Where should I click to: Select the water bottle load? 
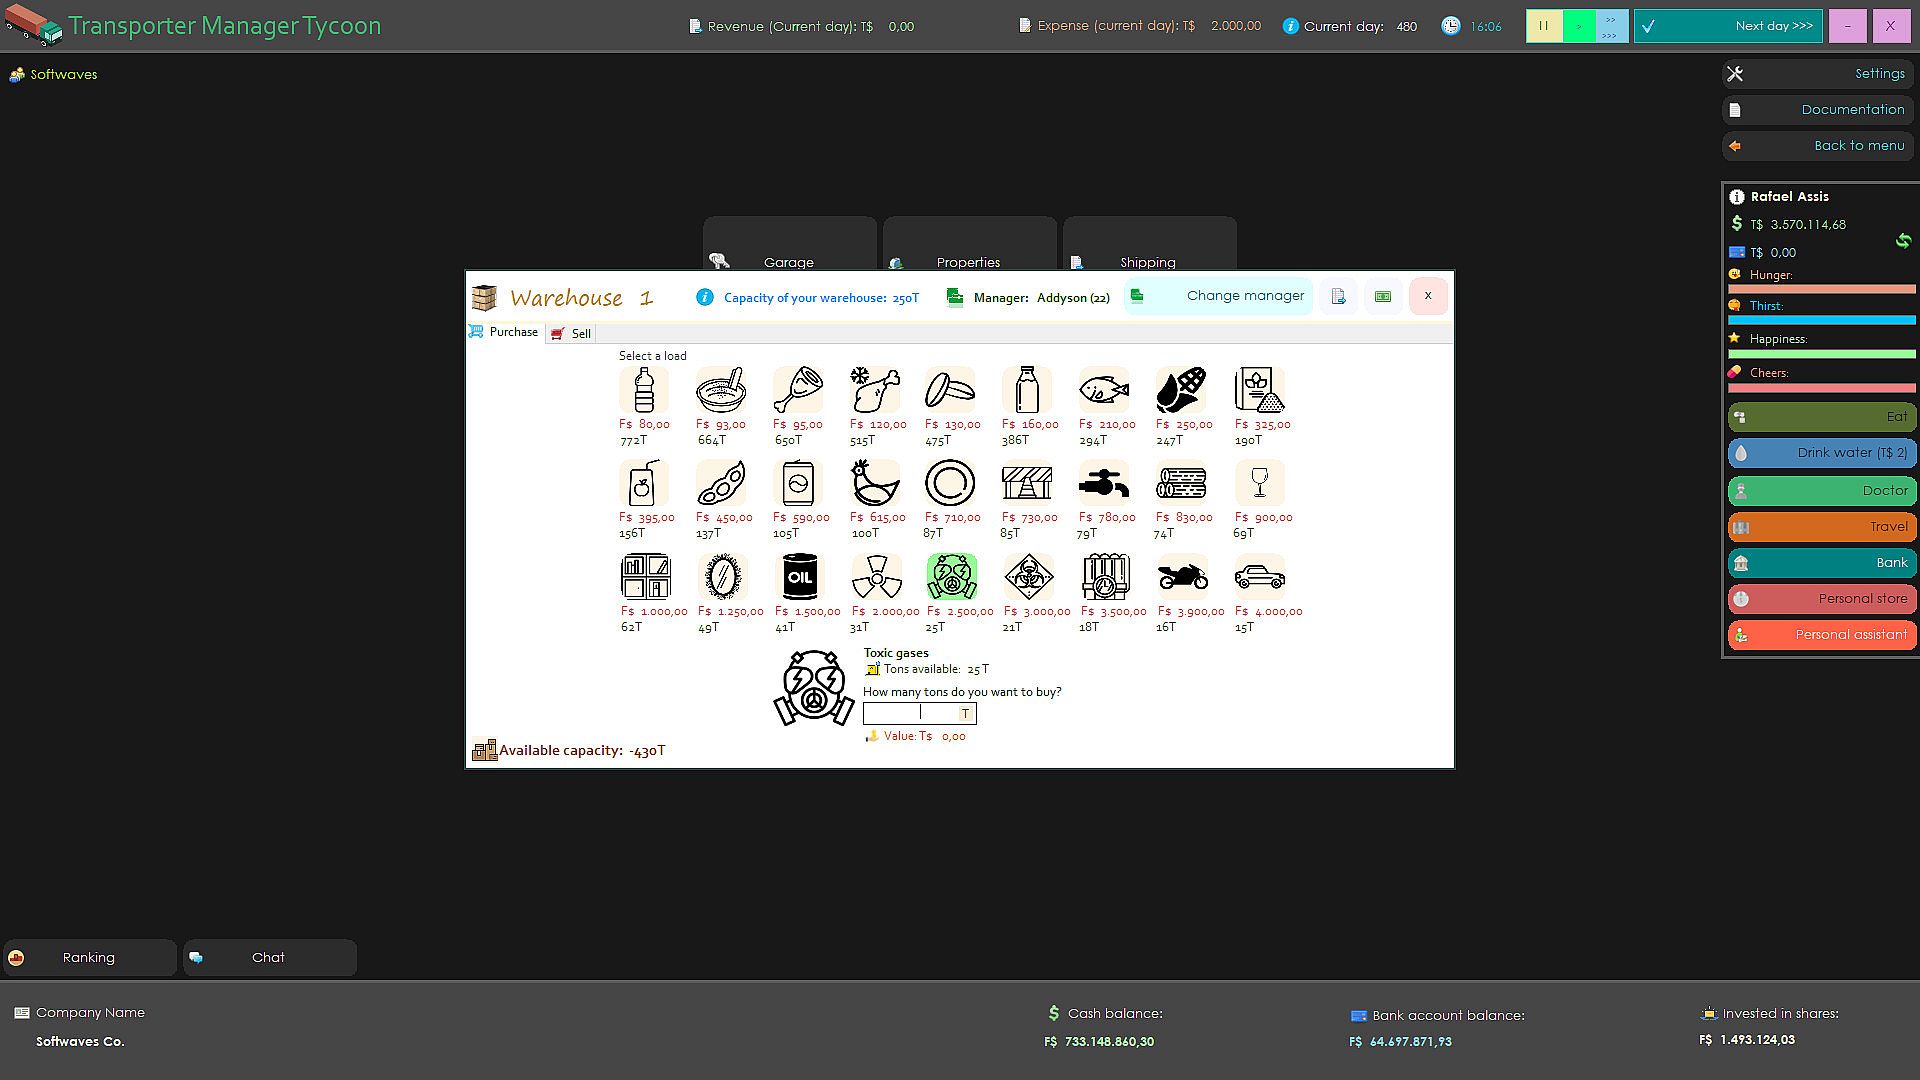click(644, 390)
